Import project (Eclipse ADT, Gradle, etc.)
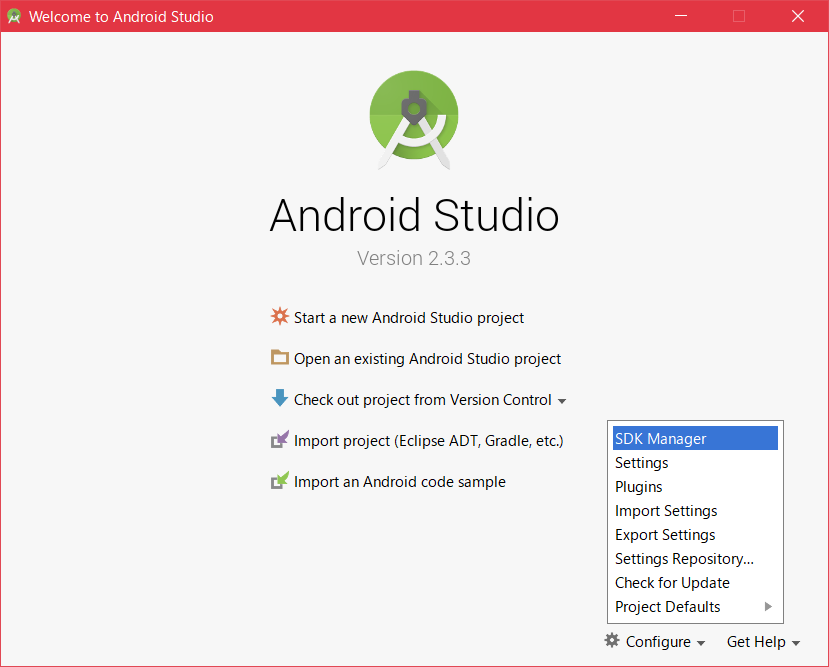 click(x=429, y=441)
